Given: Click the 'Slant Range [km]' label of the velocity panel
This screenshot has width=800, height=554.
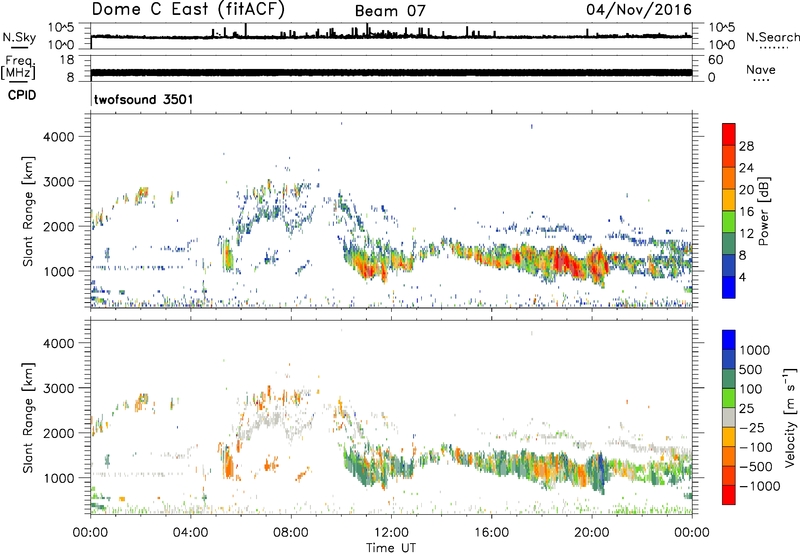Looking at the screenshot, I should tap(28, 417).
